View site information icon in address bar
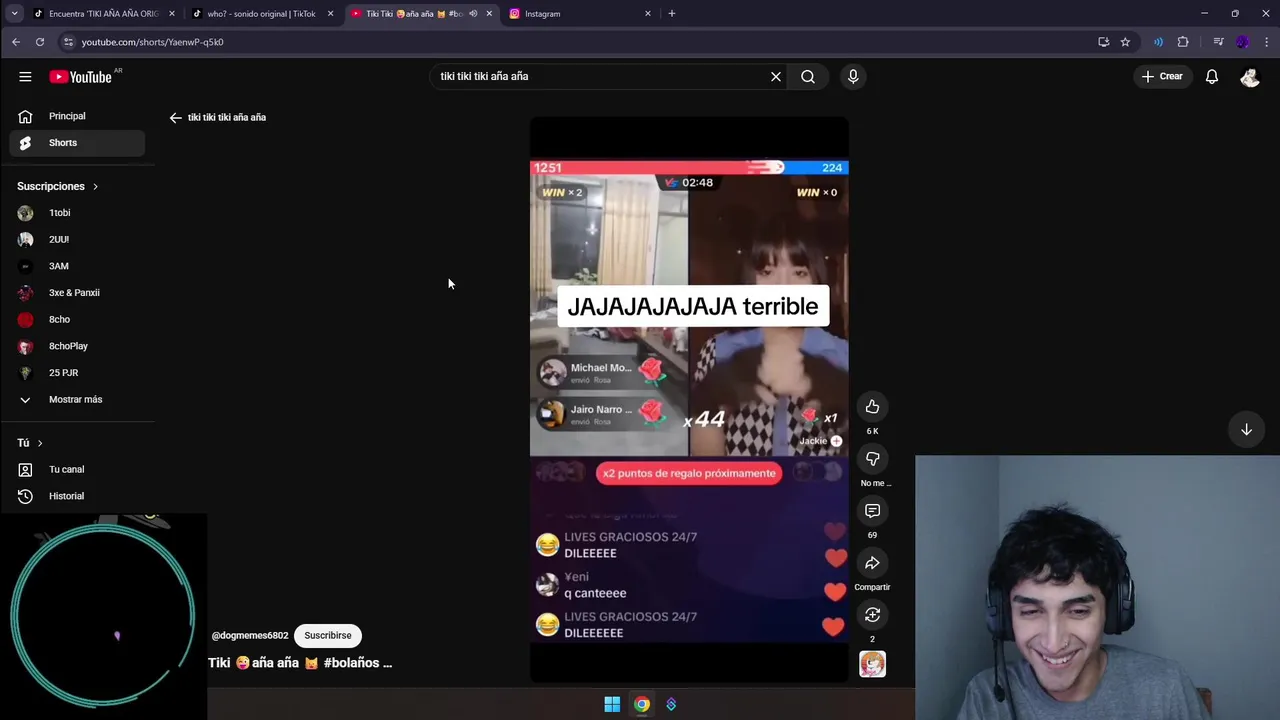The height and width of the screenshot is (720, 1280). pyautogui.click(x=67, y=42)
